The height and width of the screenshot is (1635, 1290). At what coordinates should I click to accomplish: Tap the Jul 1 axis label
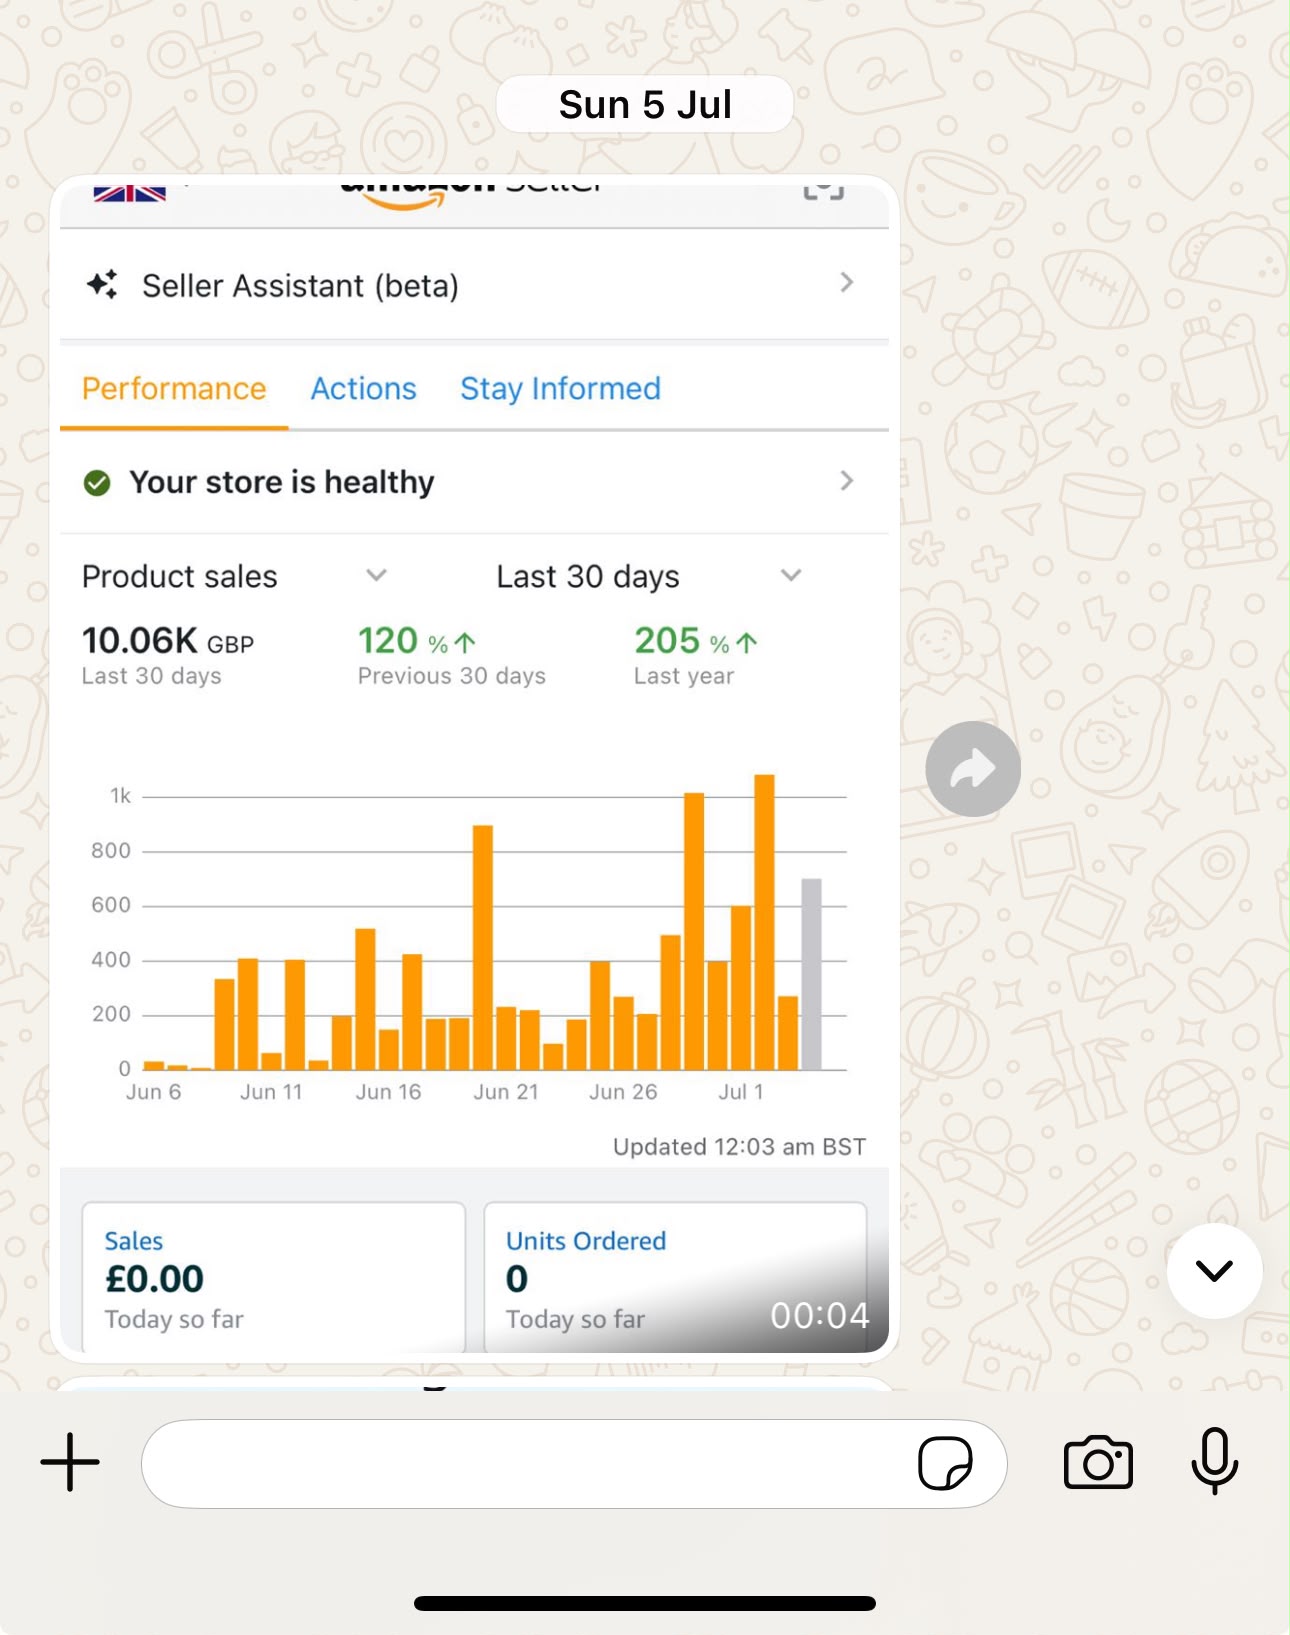click(741, 1092)
